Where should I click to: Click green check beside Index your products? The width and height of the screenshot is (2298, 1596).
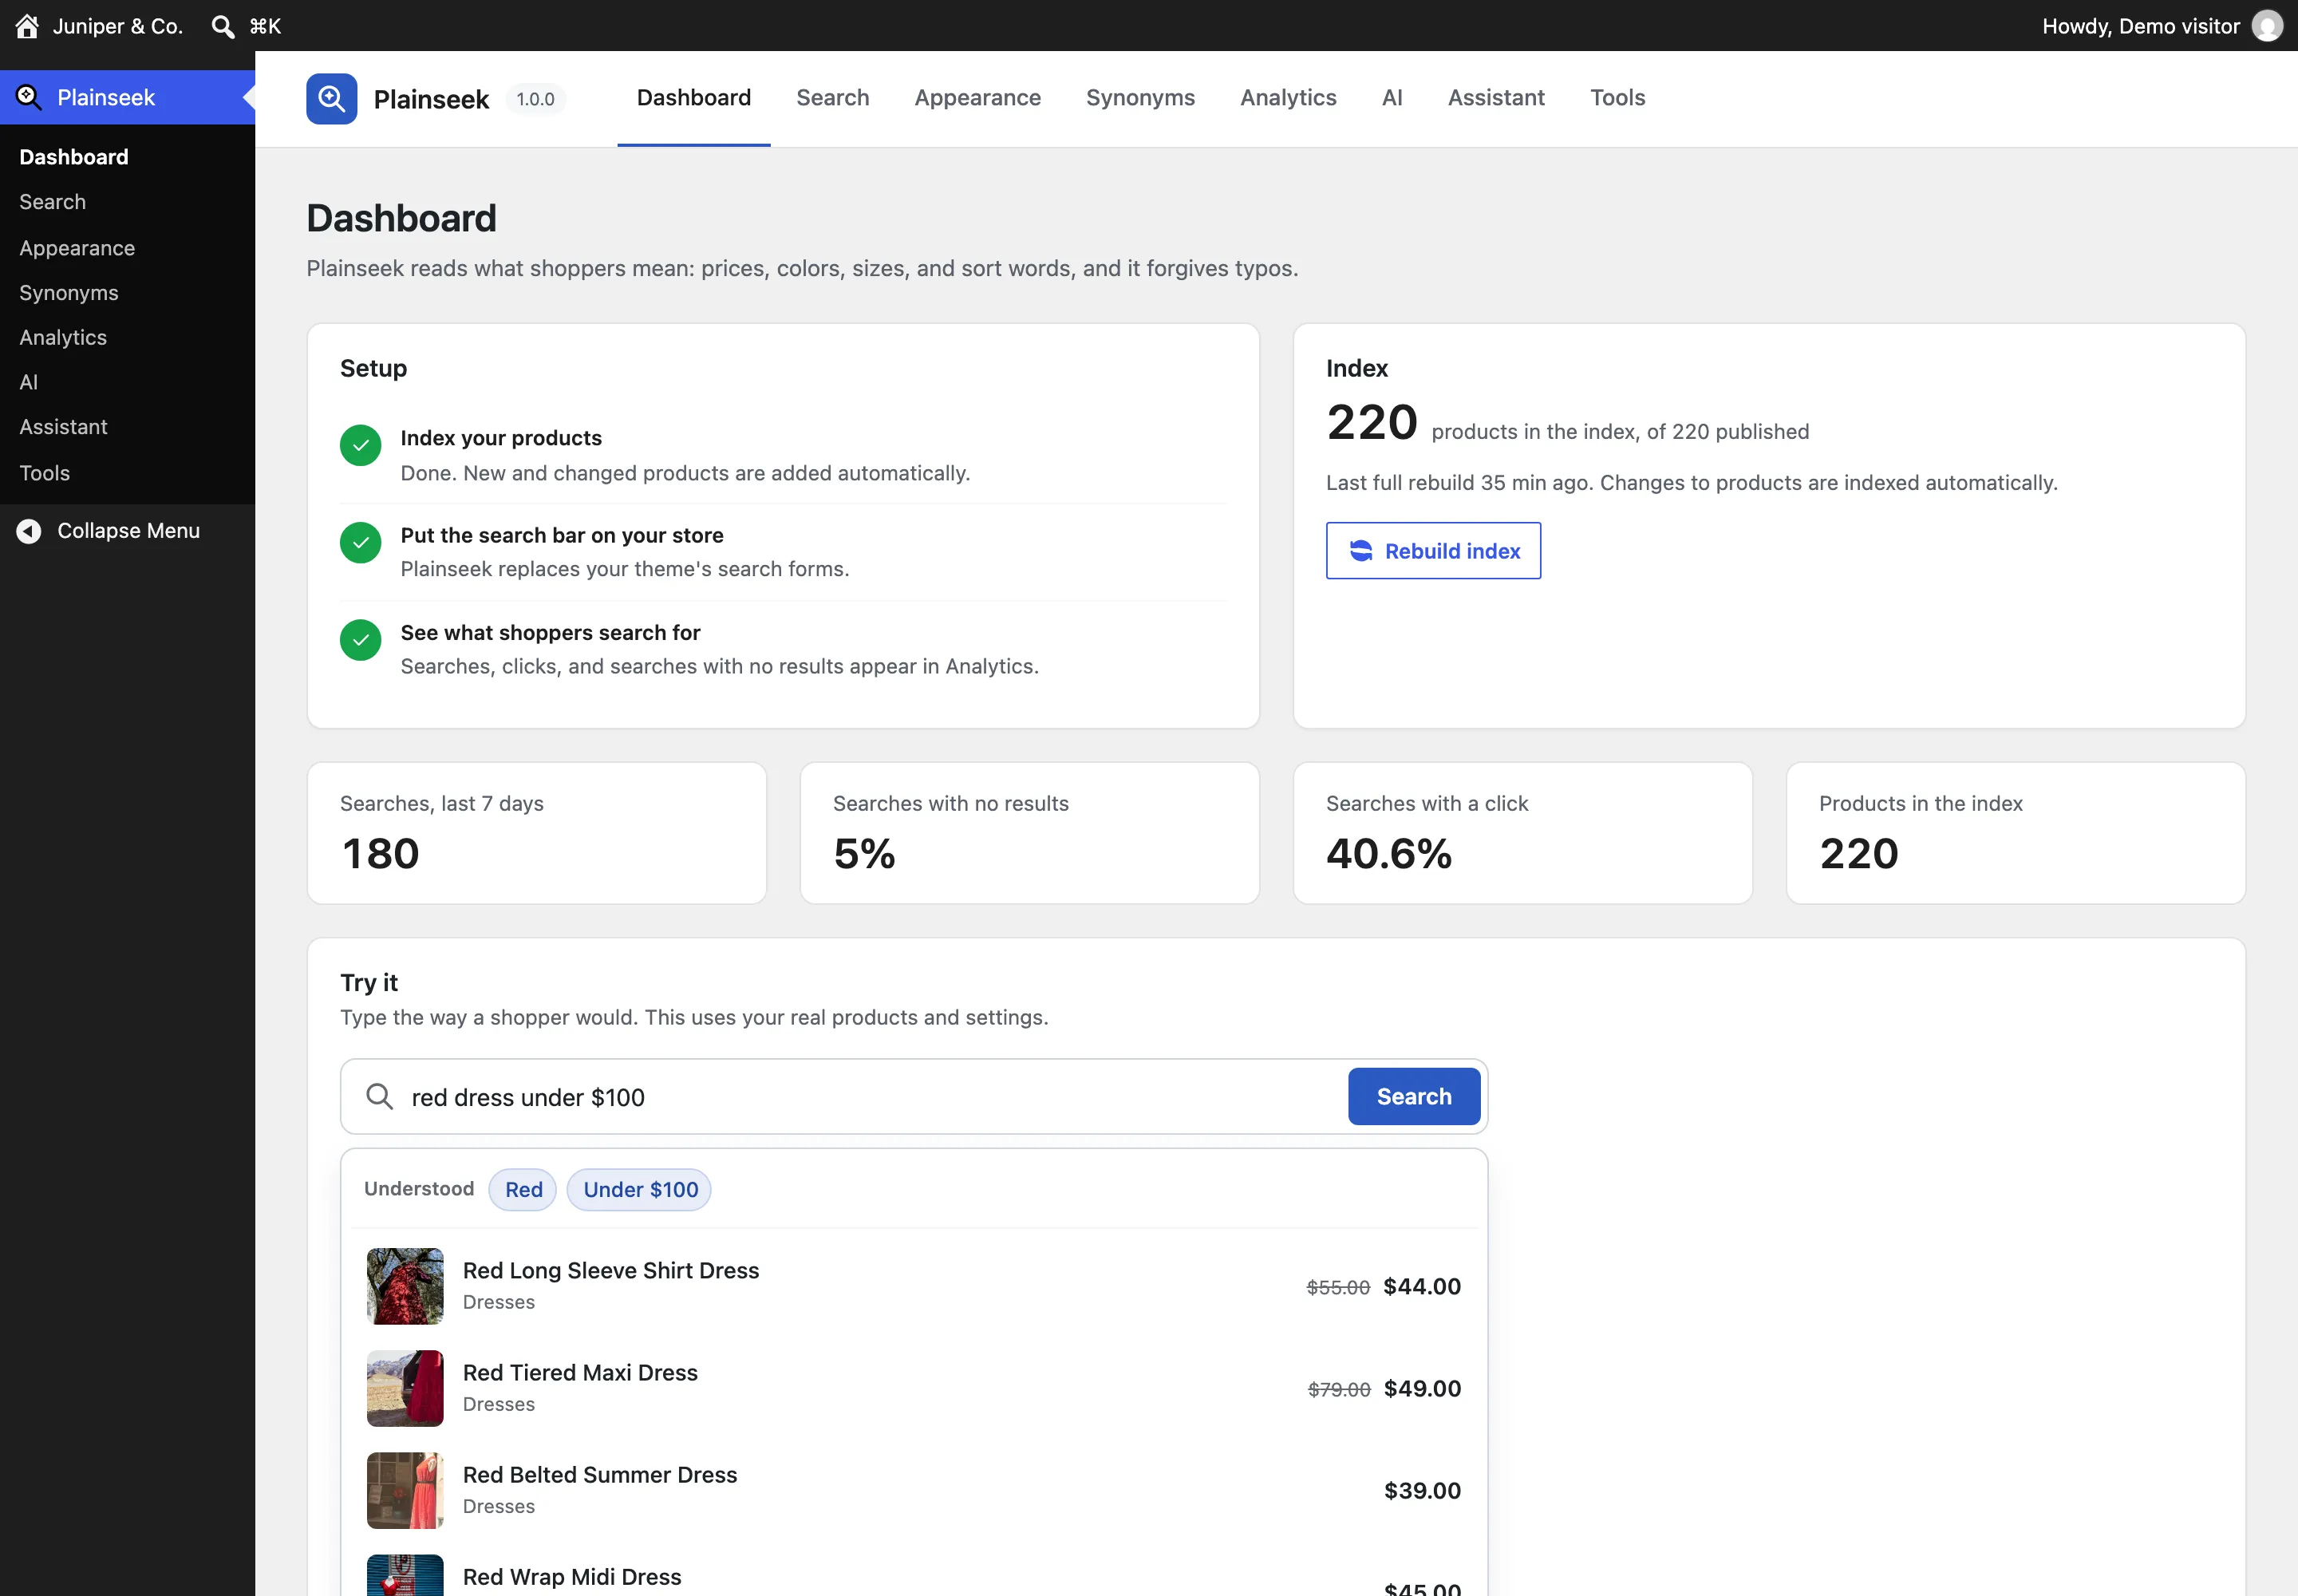(360, 445)
